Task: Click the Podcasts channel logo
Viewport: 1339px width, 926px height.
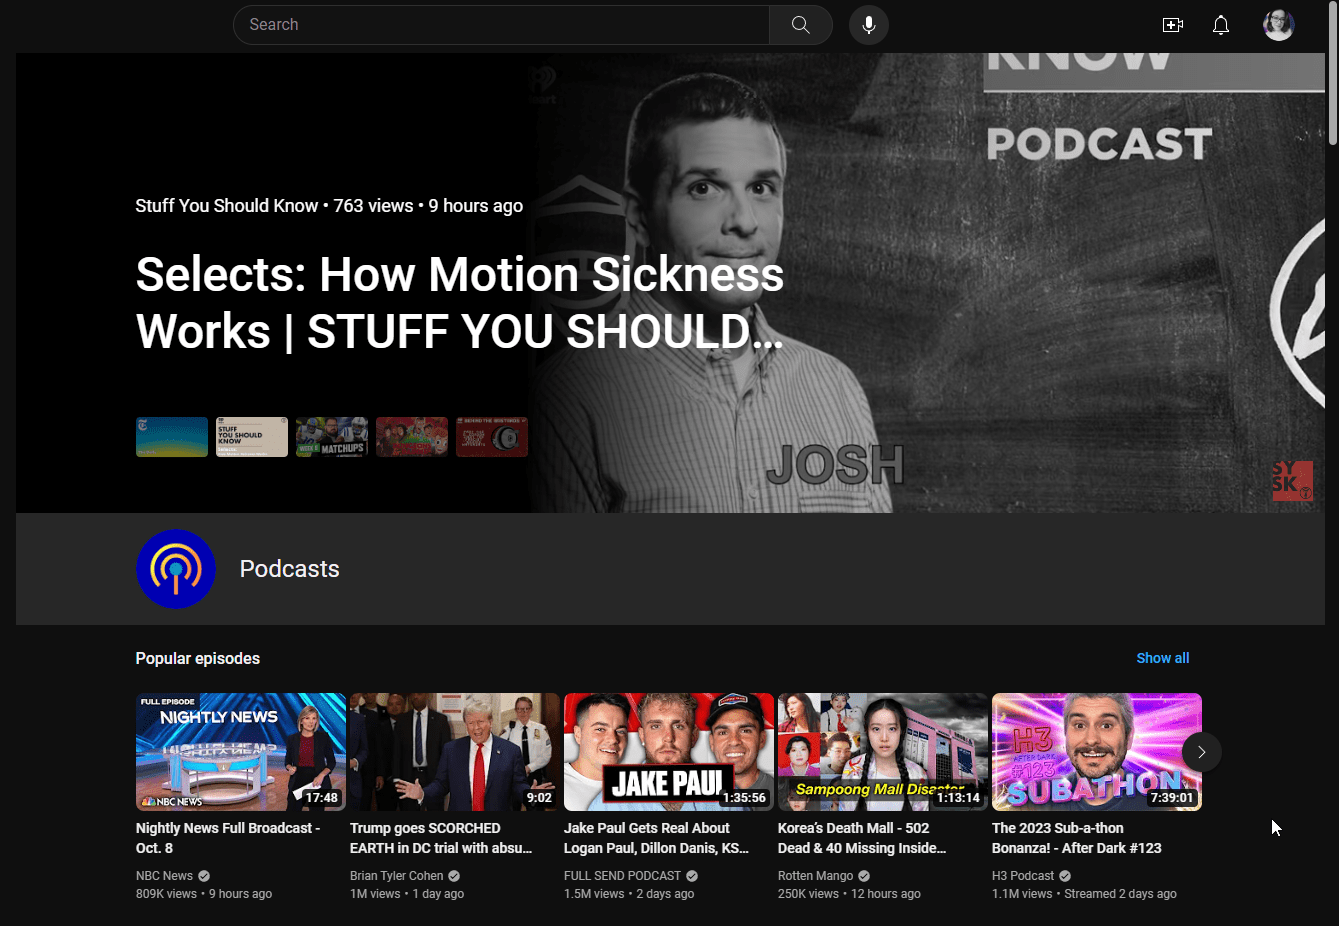Action: (x=176, y=569)
